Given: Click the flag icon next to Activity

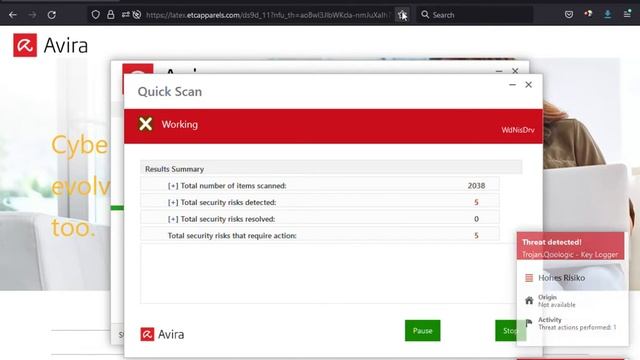Looking at the screenshot, I should coord(529,323).
